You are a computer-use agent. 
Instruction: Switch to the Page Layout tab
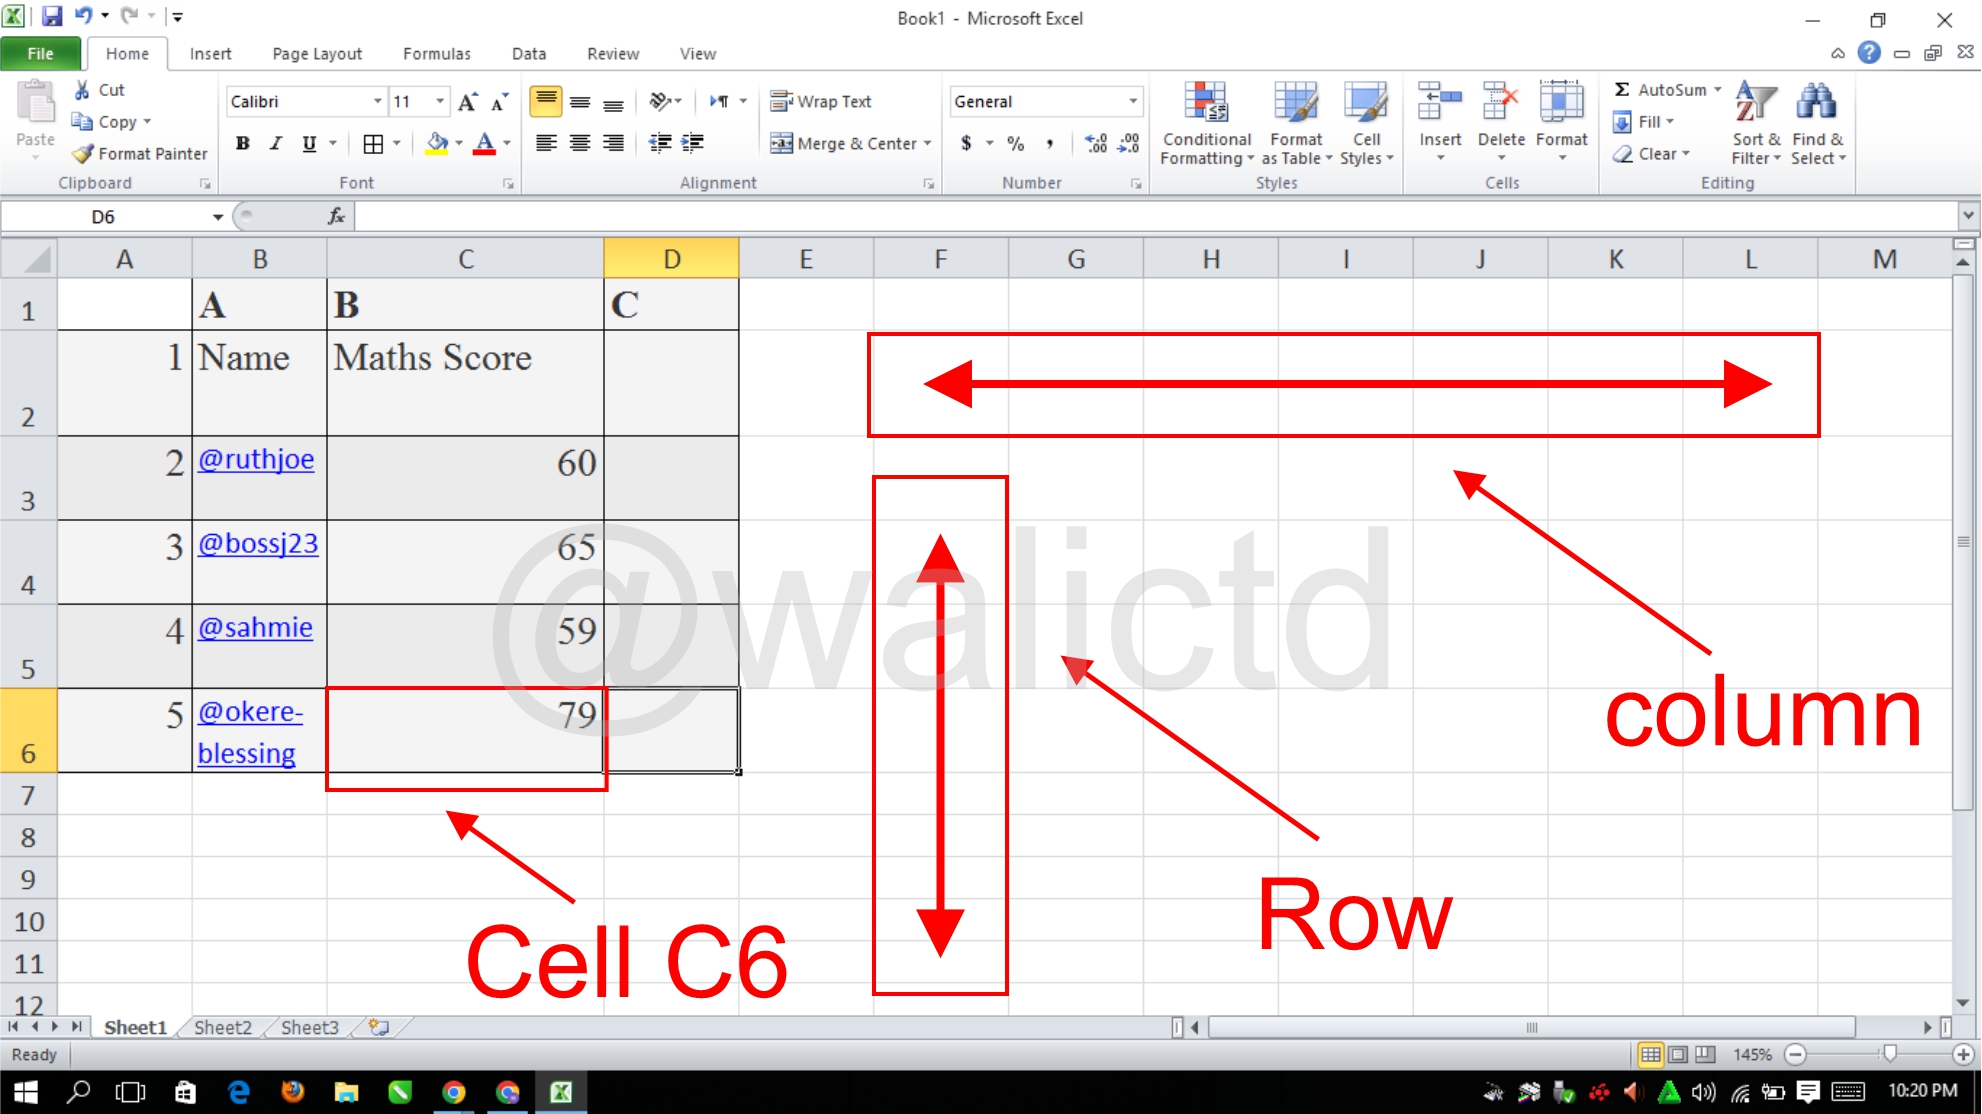[317, 54]
